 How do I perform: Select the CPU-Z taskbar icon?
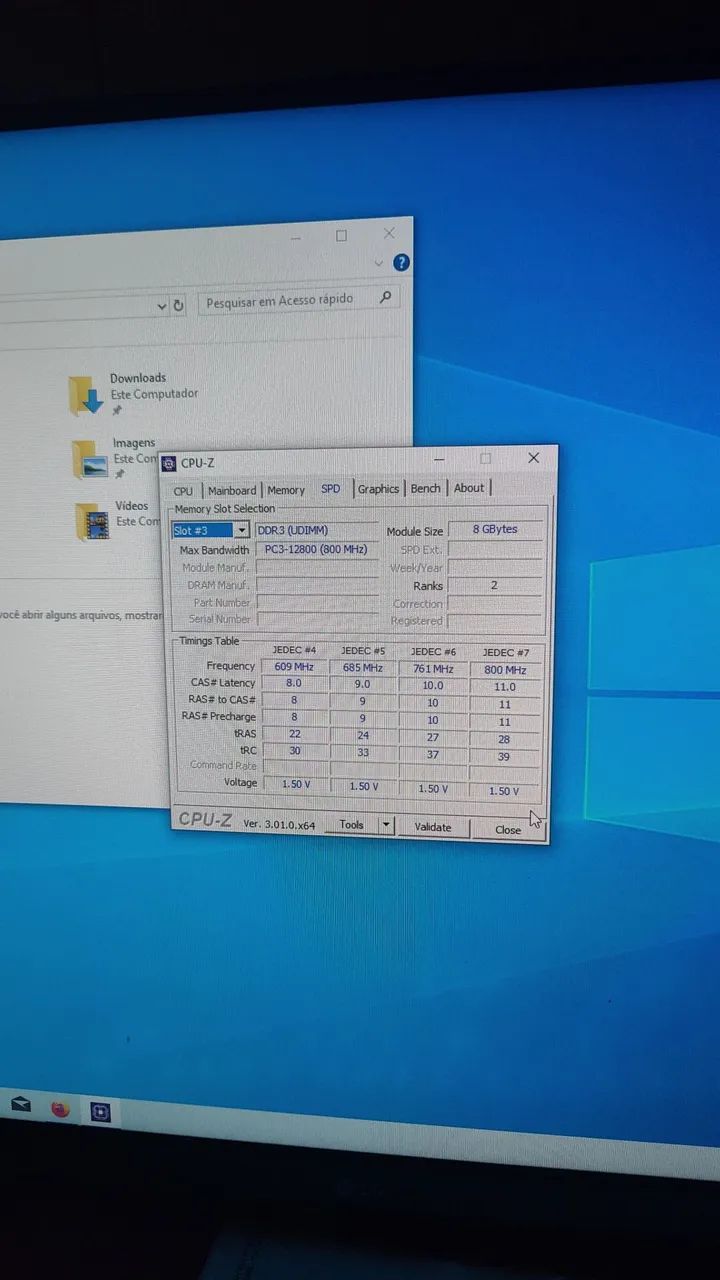click(x=101, y=1112)
